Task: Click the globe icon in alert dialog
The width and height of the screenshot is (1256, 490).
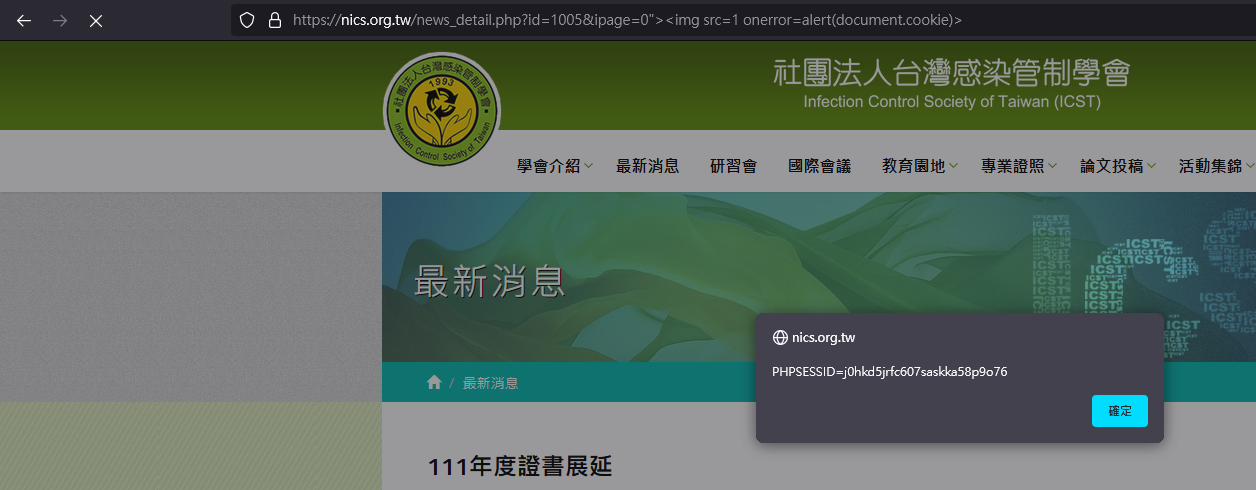Action: tap(780, 338)
